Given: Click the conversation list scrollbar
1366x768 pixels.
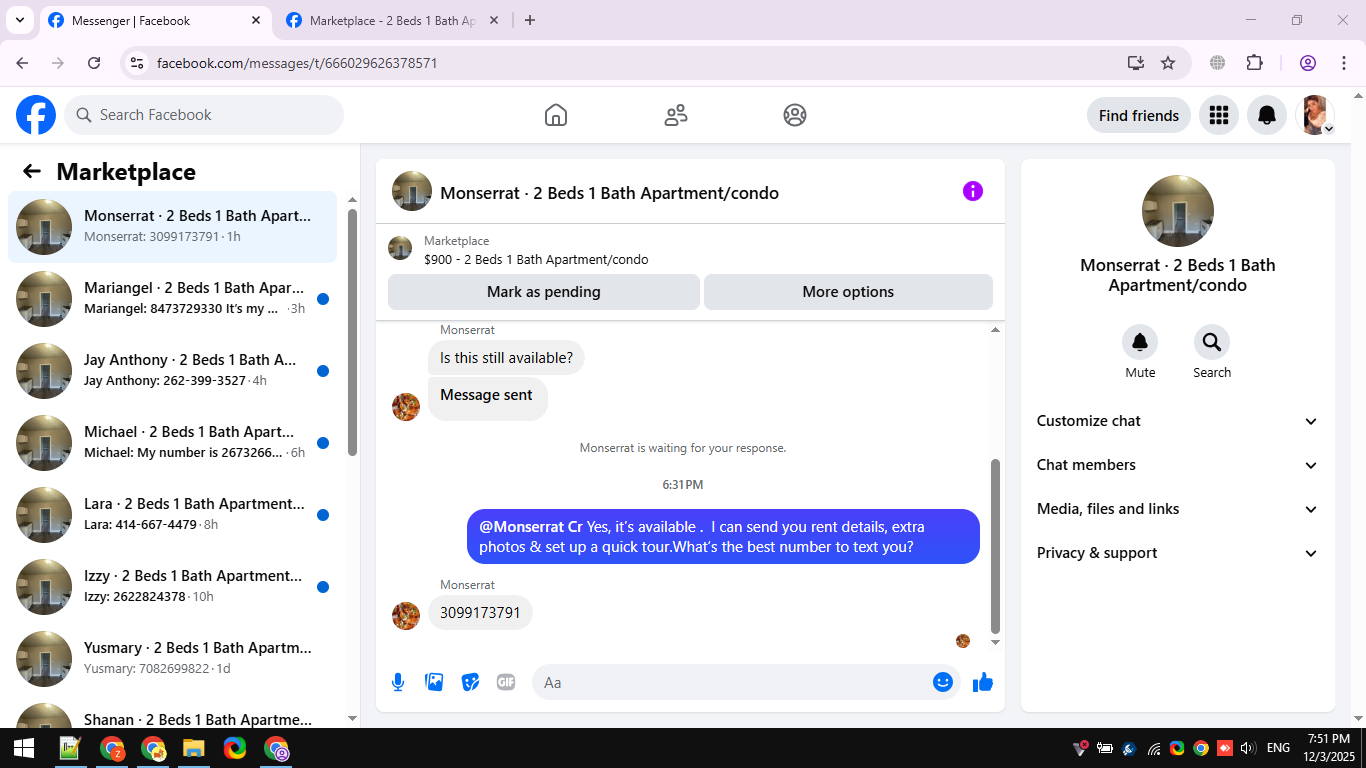Looking at the screenshot, I should pos(352,332).
